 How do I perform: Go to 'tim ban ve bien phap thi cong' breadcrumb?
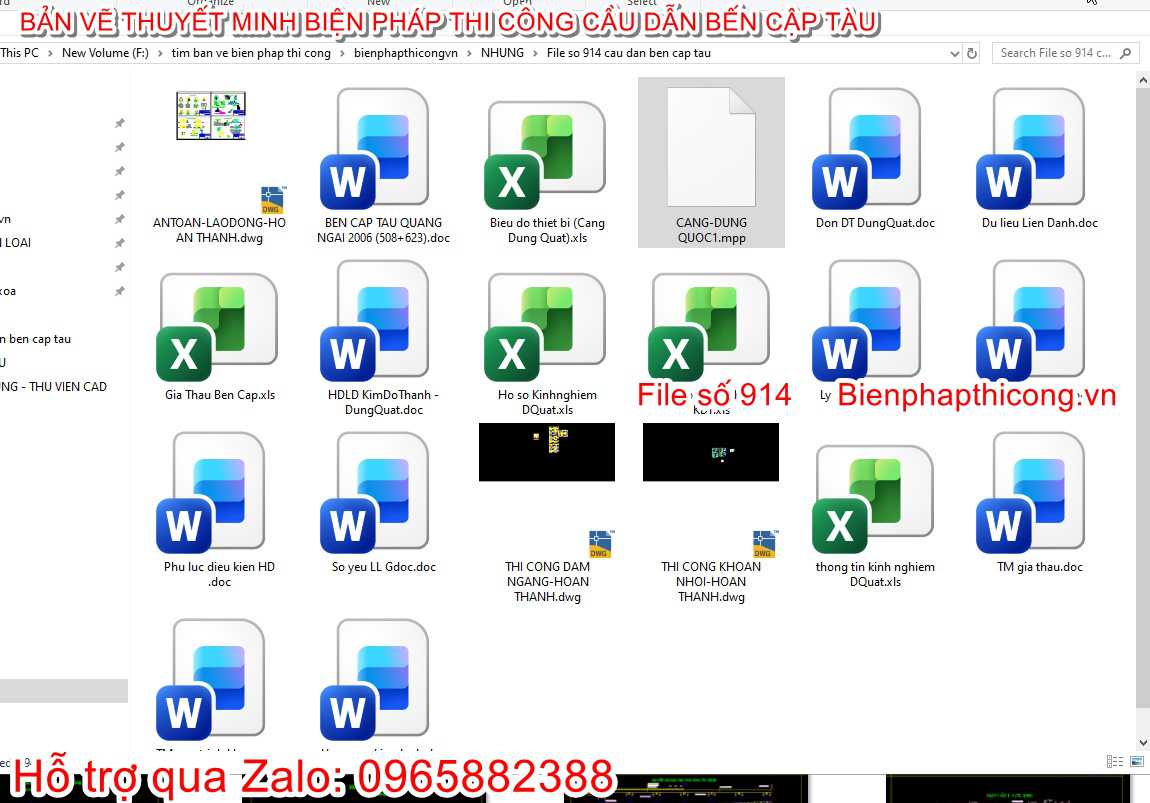(251, 53)
